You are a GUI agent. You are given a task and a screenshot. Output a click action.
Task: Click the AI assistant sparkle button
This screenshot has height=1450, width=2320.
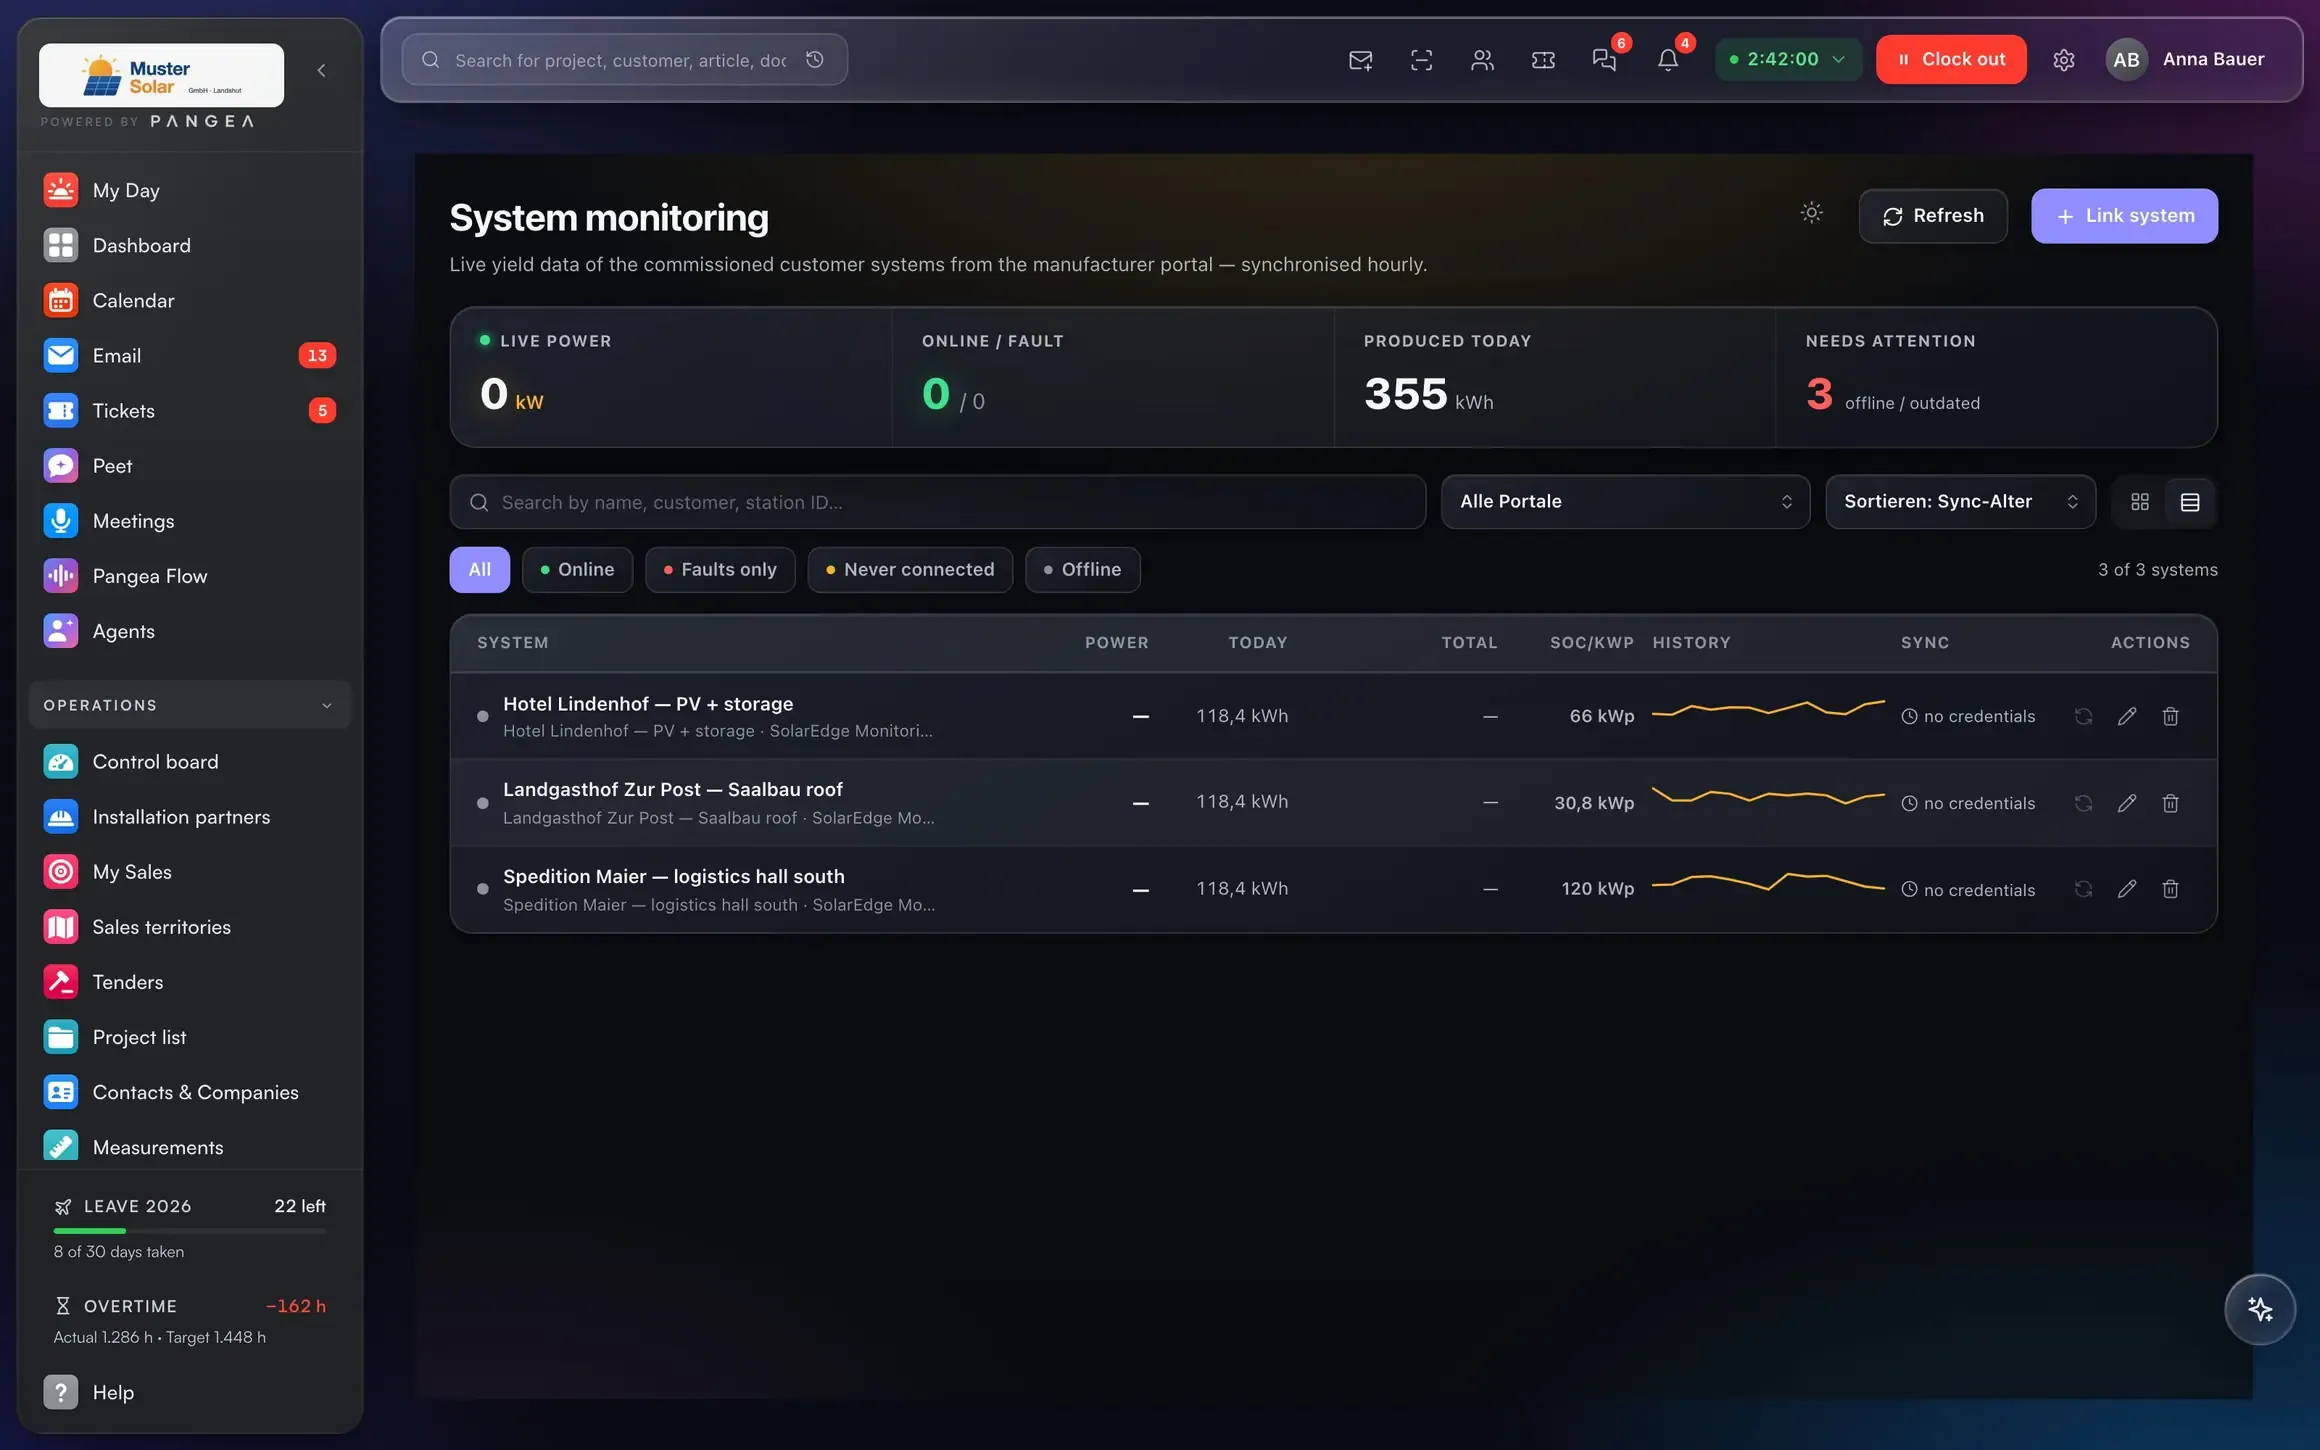pos(2259,1309)
